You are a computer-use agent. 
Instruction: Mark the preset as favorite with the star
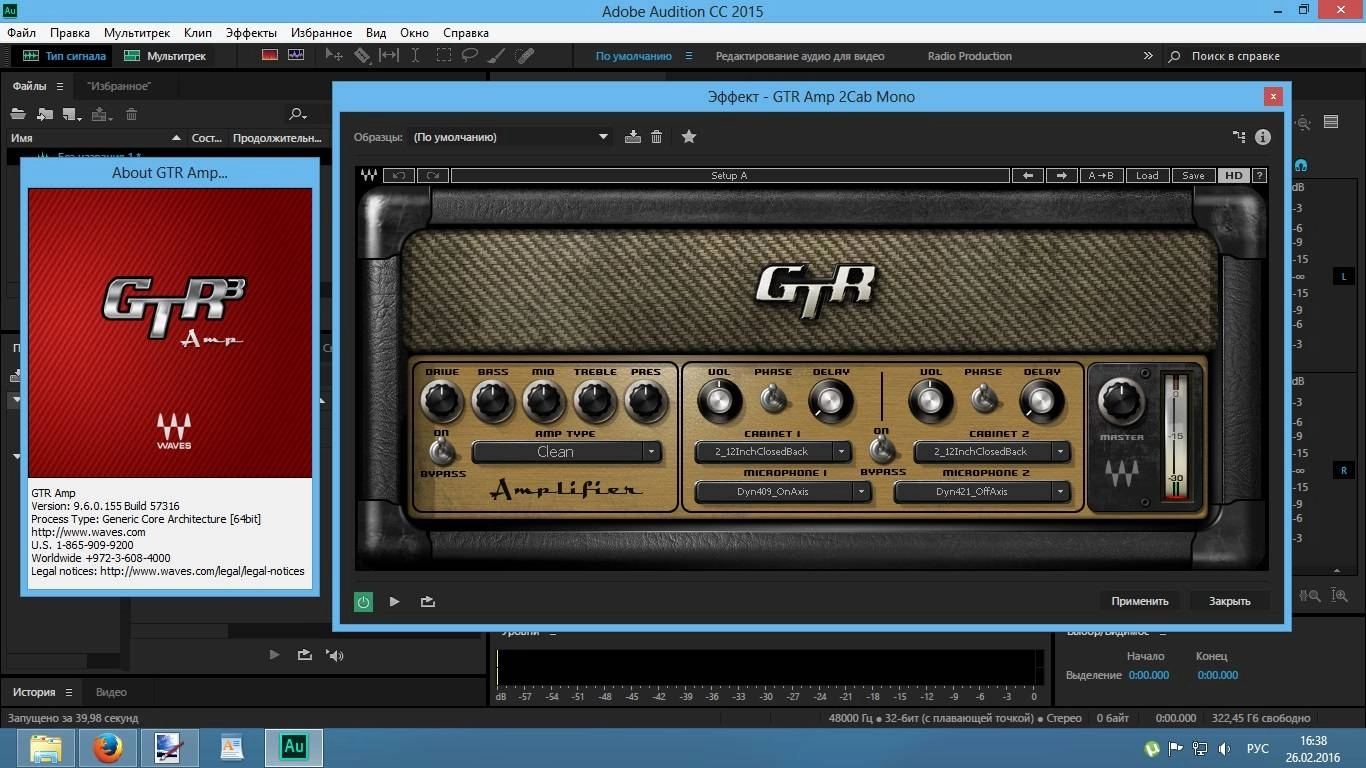coord(689,137)
